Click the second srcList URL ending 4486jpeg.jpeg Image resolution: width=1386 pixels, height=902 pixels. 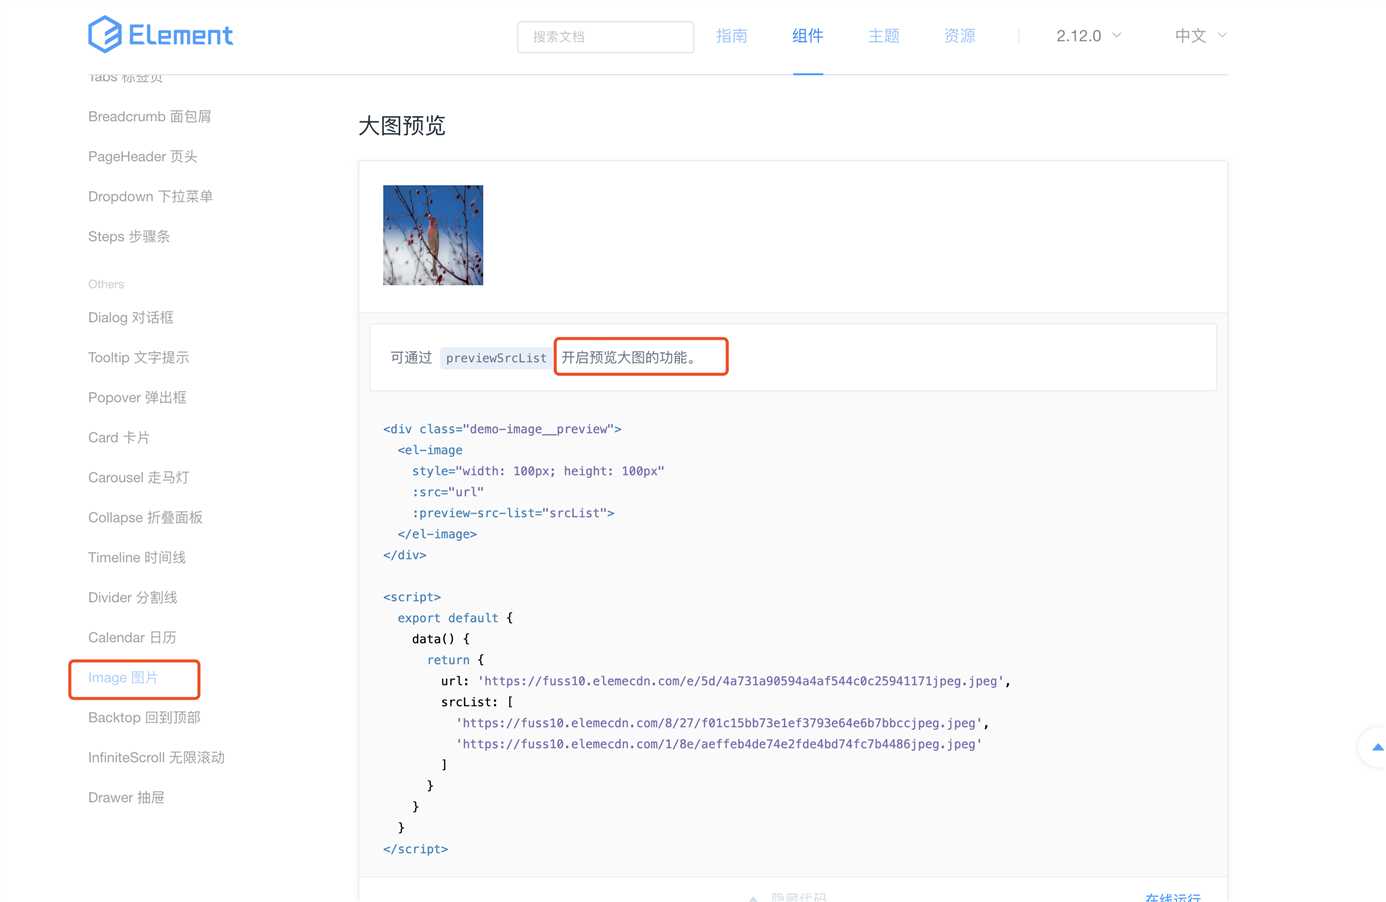tap(719, 744)
